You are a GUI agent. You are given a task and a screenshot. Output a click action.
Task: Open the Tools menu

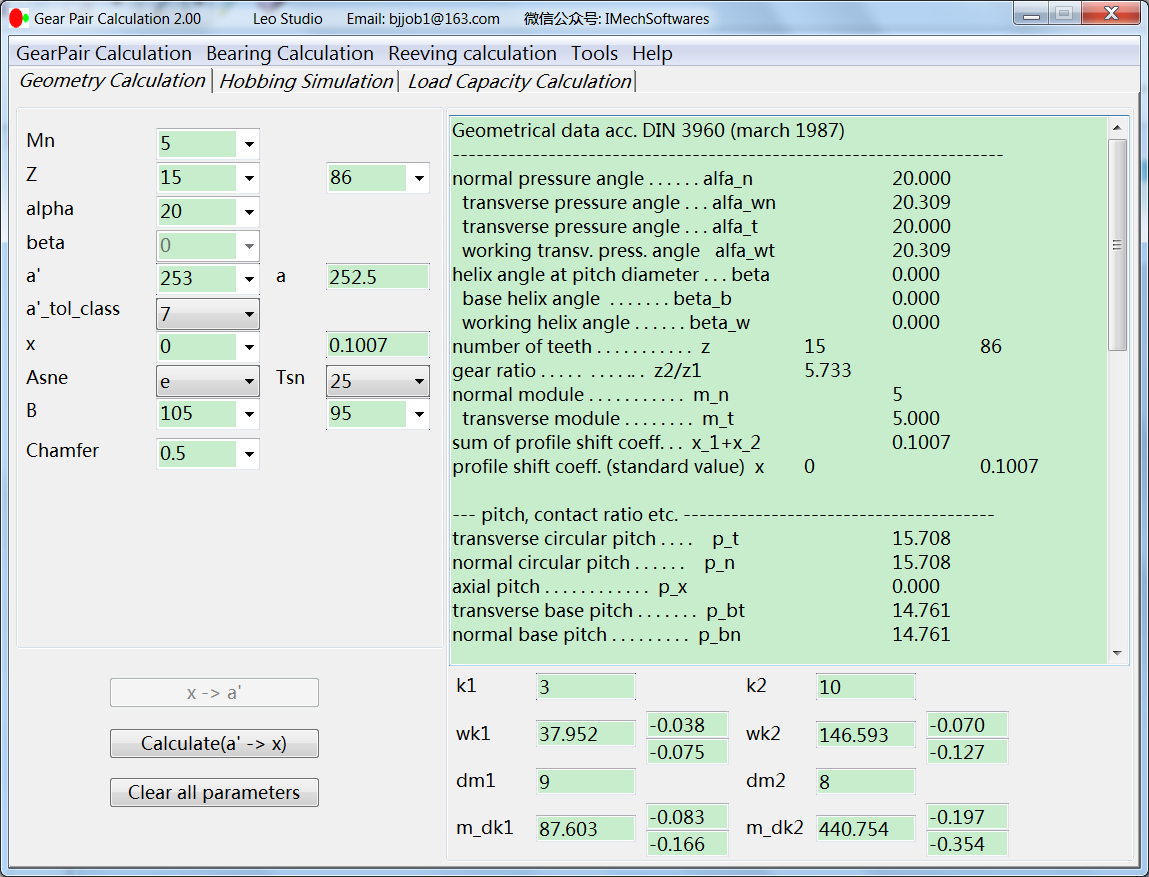click(x=594, y=53)
